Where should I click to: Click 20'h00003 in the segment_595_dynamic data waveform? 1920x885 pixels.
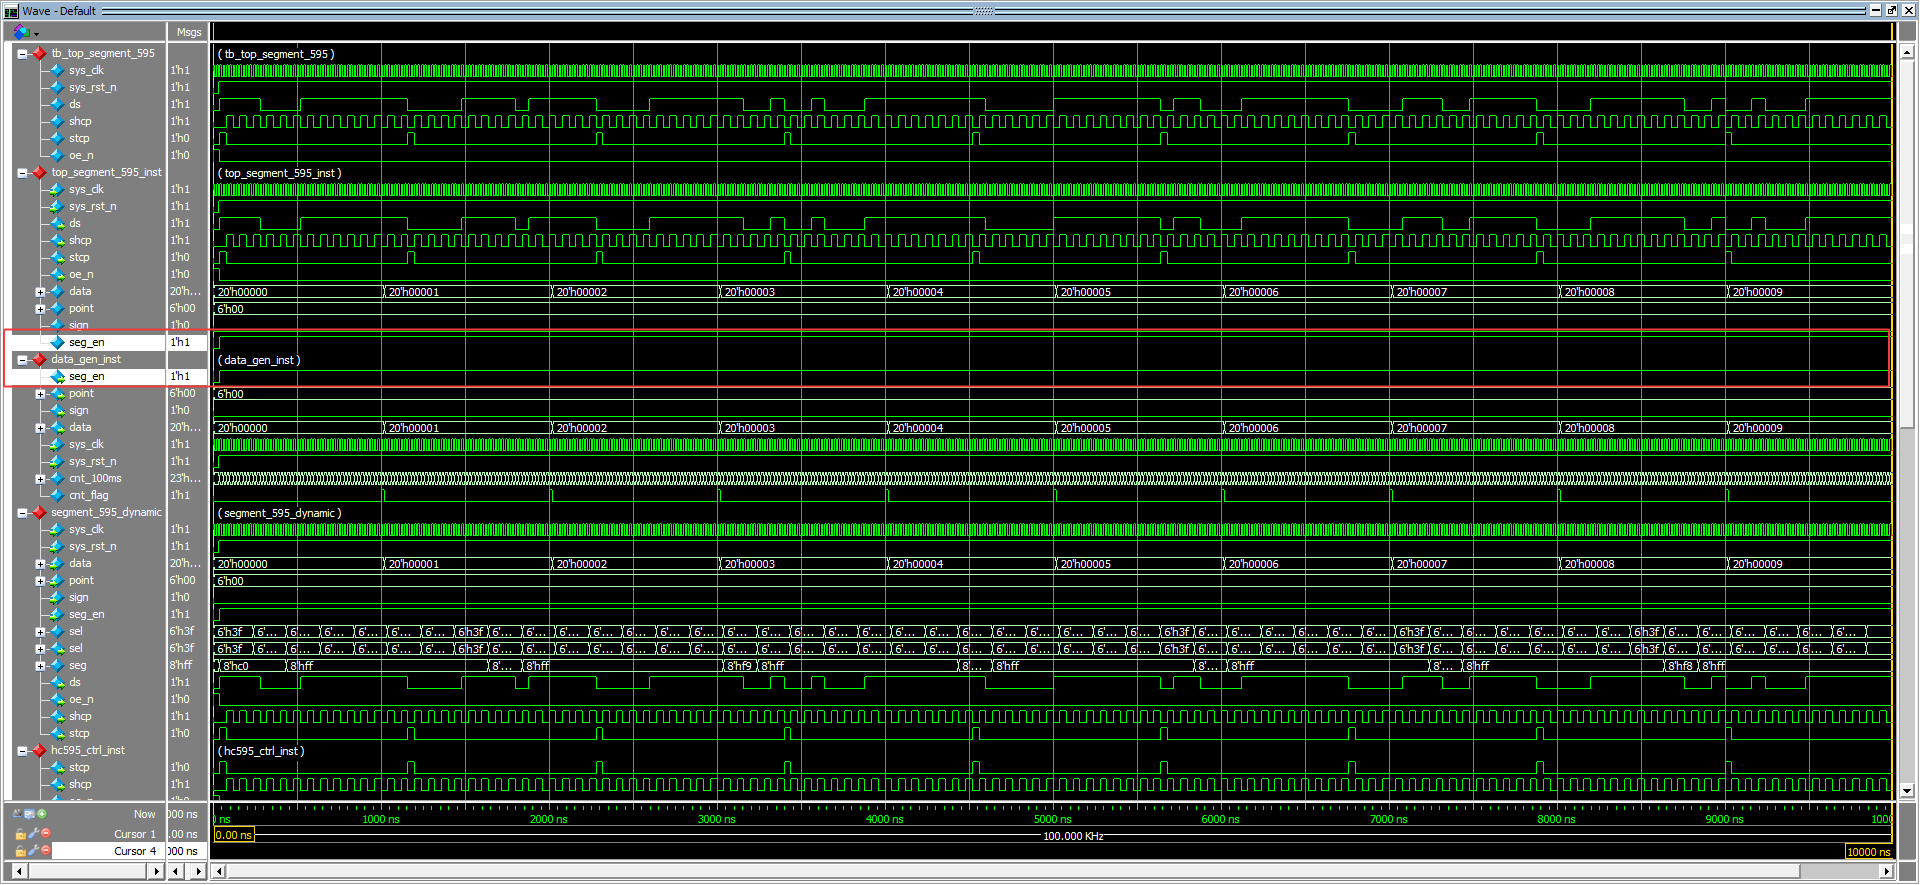(x=749, y=564)
